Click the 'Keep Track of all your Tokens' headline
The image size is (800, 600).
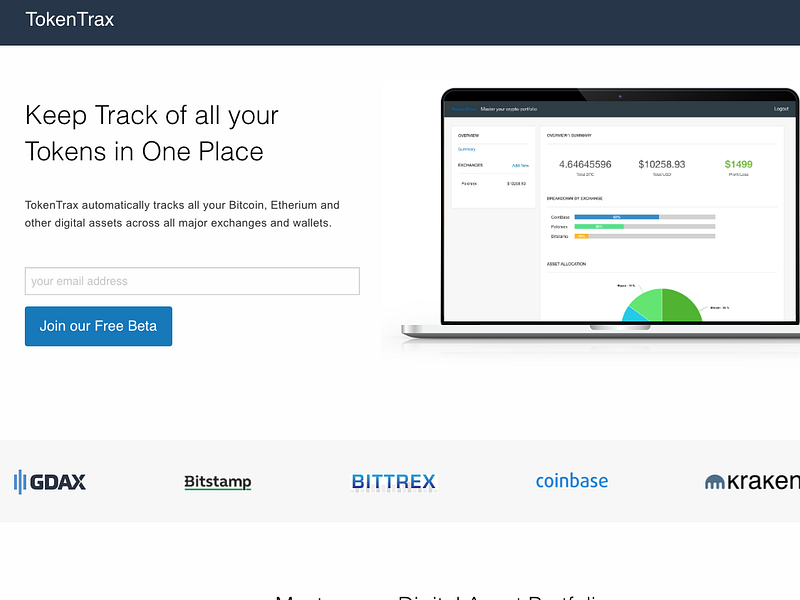tap(152, 133)
